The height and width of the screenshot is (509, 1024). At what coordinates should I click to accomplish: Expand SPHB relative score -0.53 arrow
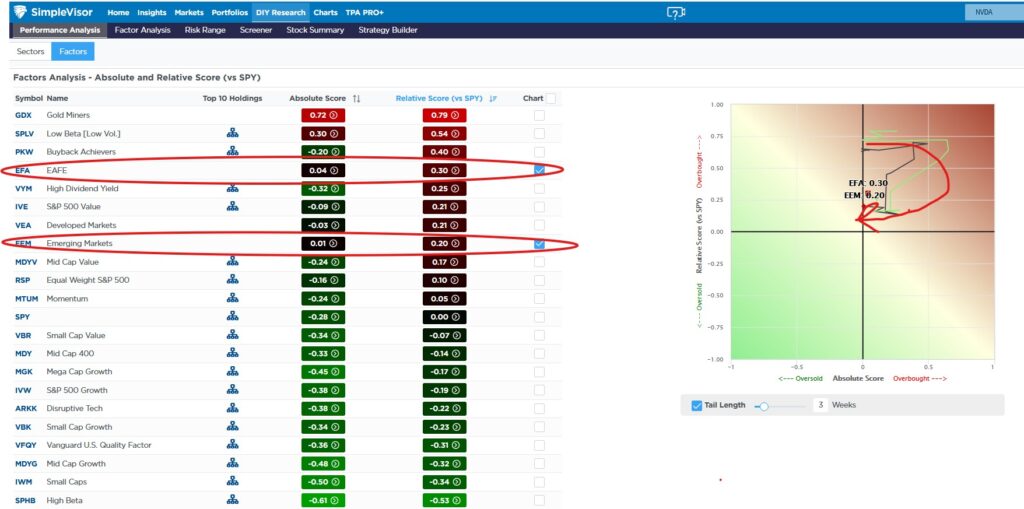455,501
